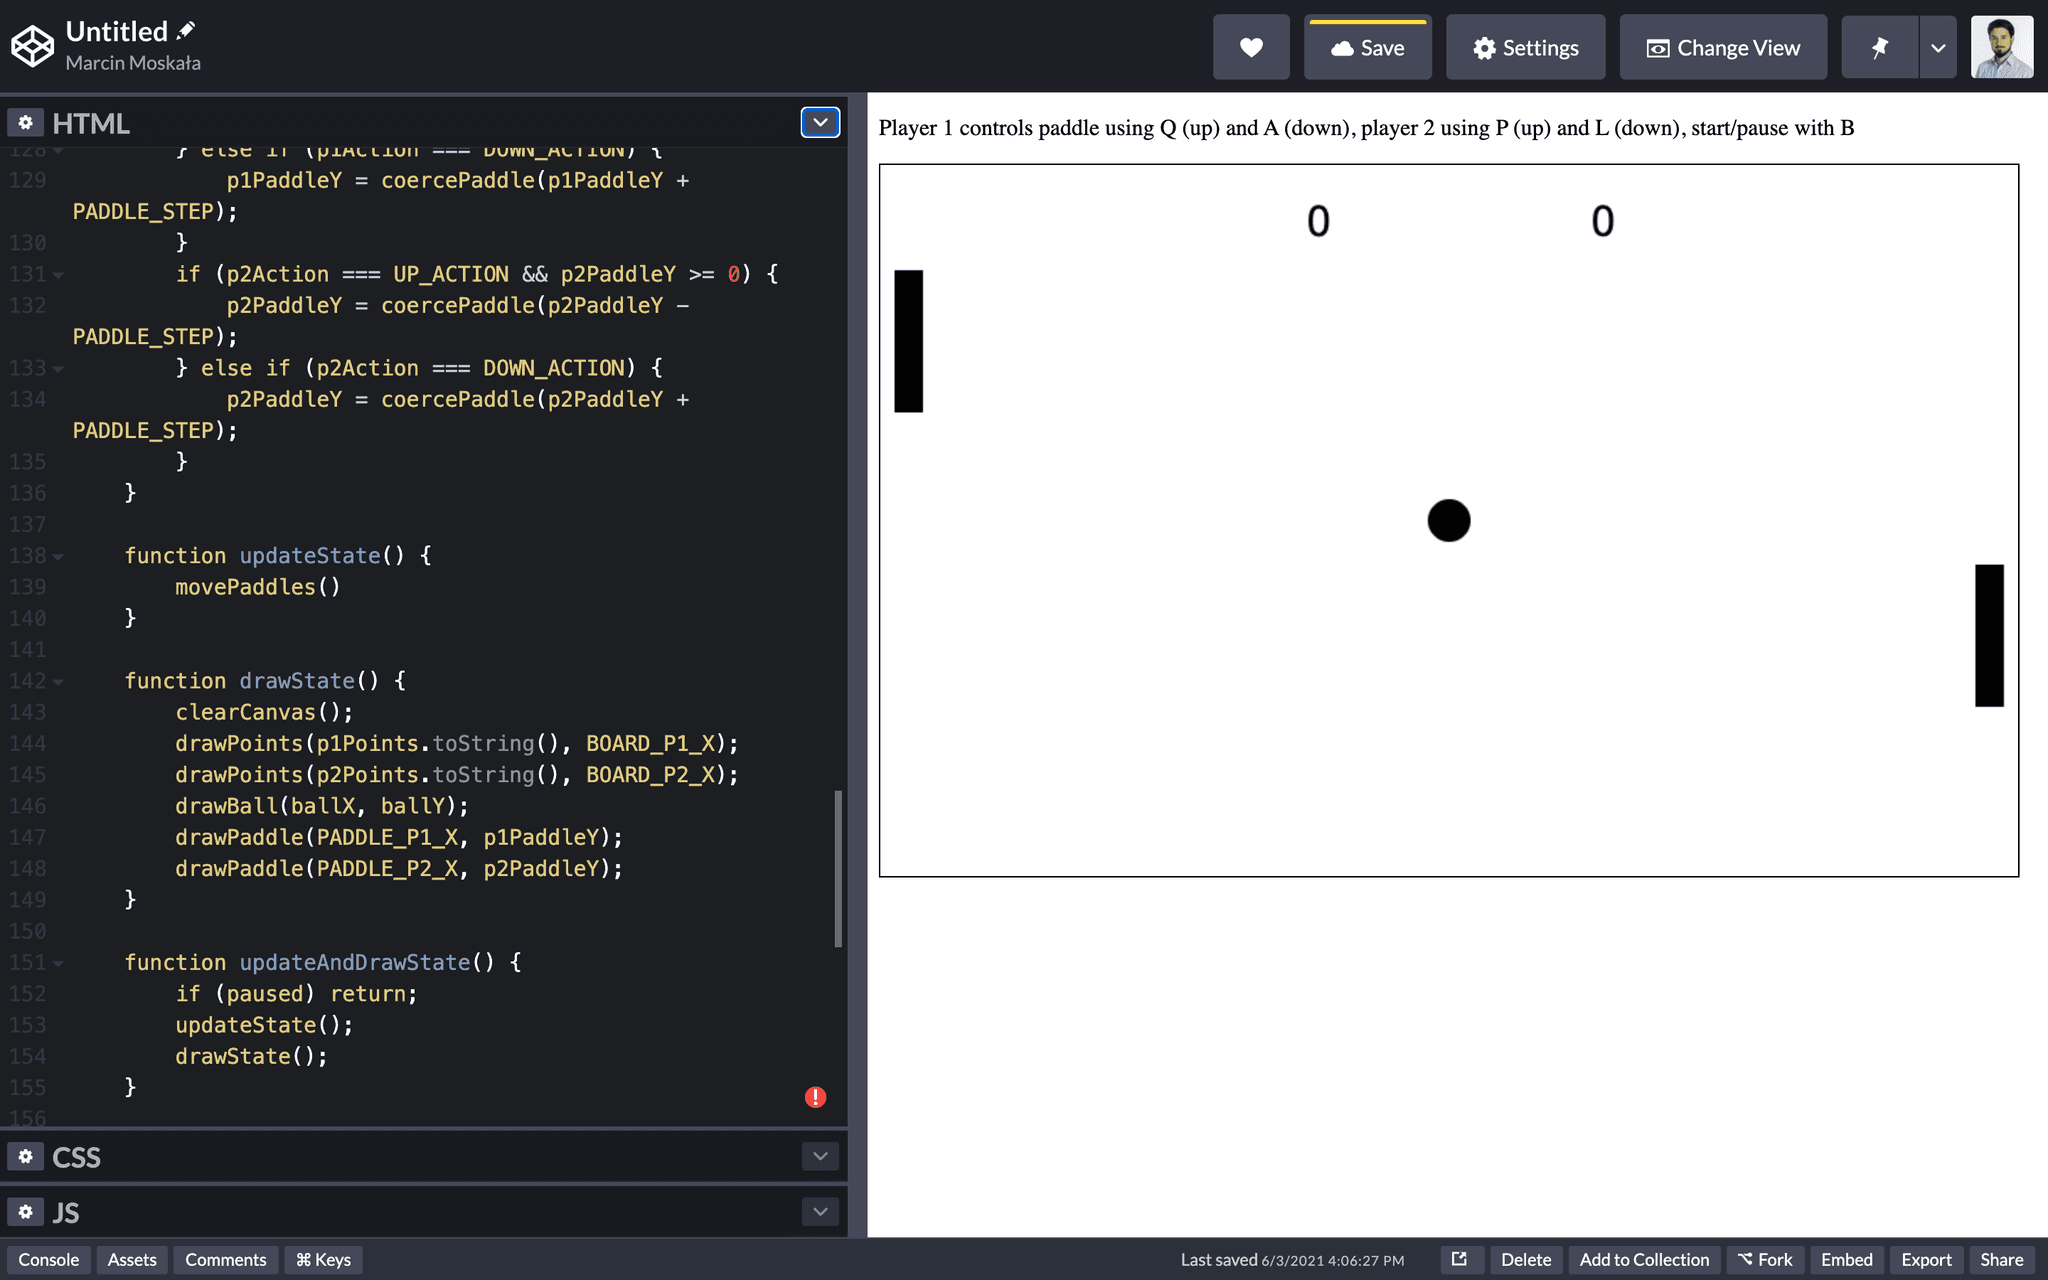Switch to the Assets panel

(131, 1259)
